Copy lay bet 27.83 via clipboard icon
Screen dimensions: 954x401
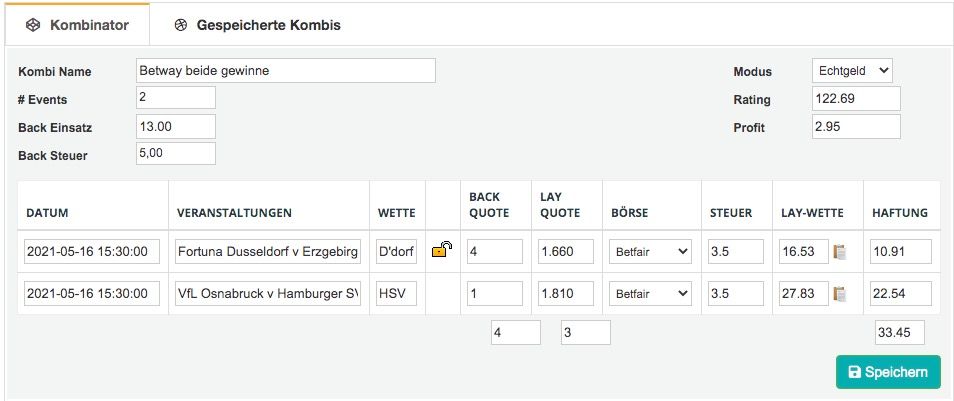coord(840,293)
